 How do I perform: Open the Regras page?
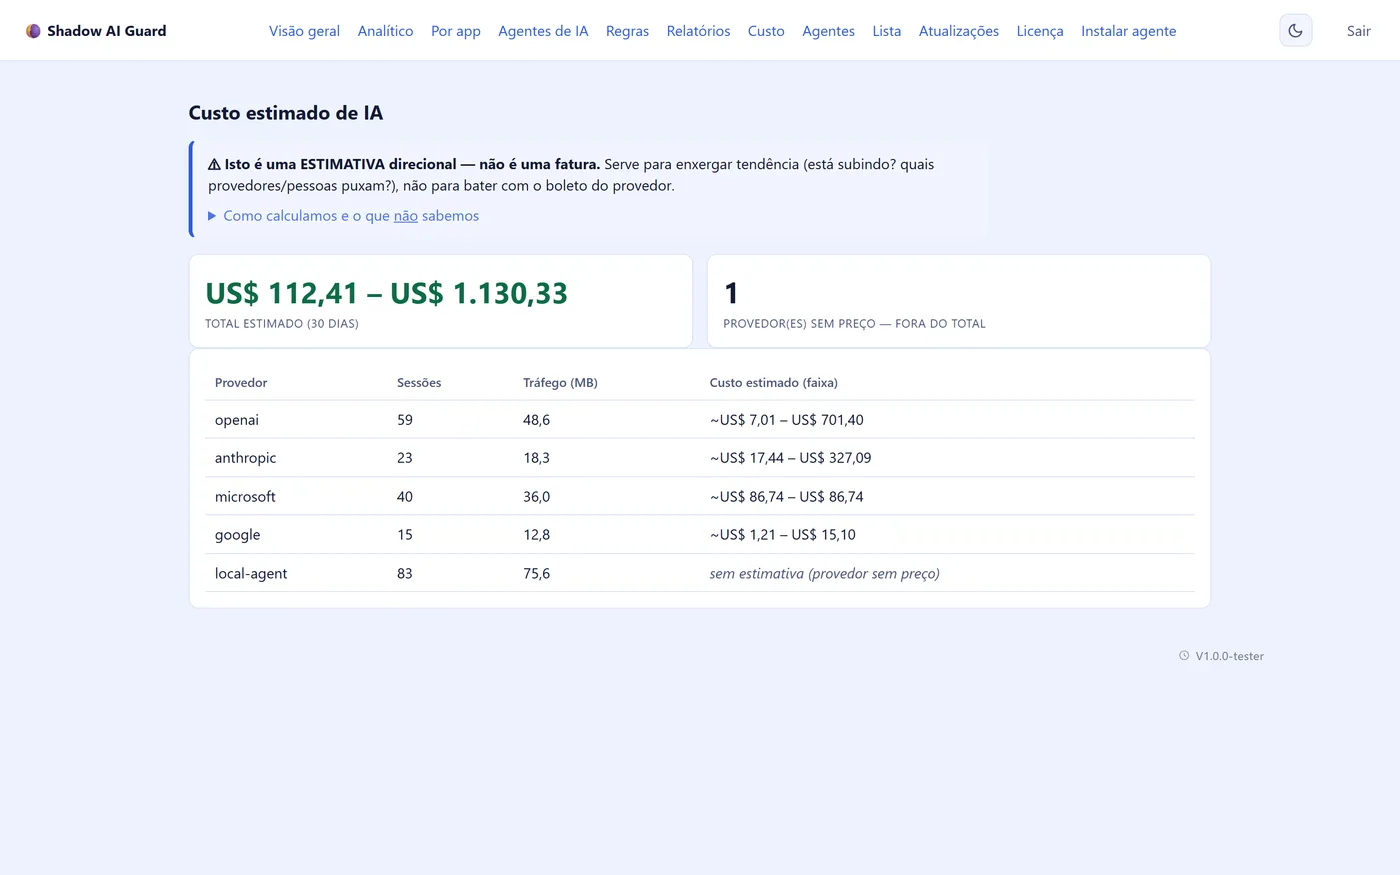[627, 31]
